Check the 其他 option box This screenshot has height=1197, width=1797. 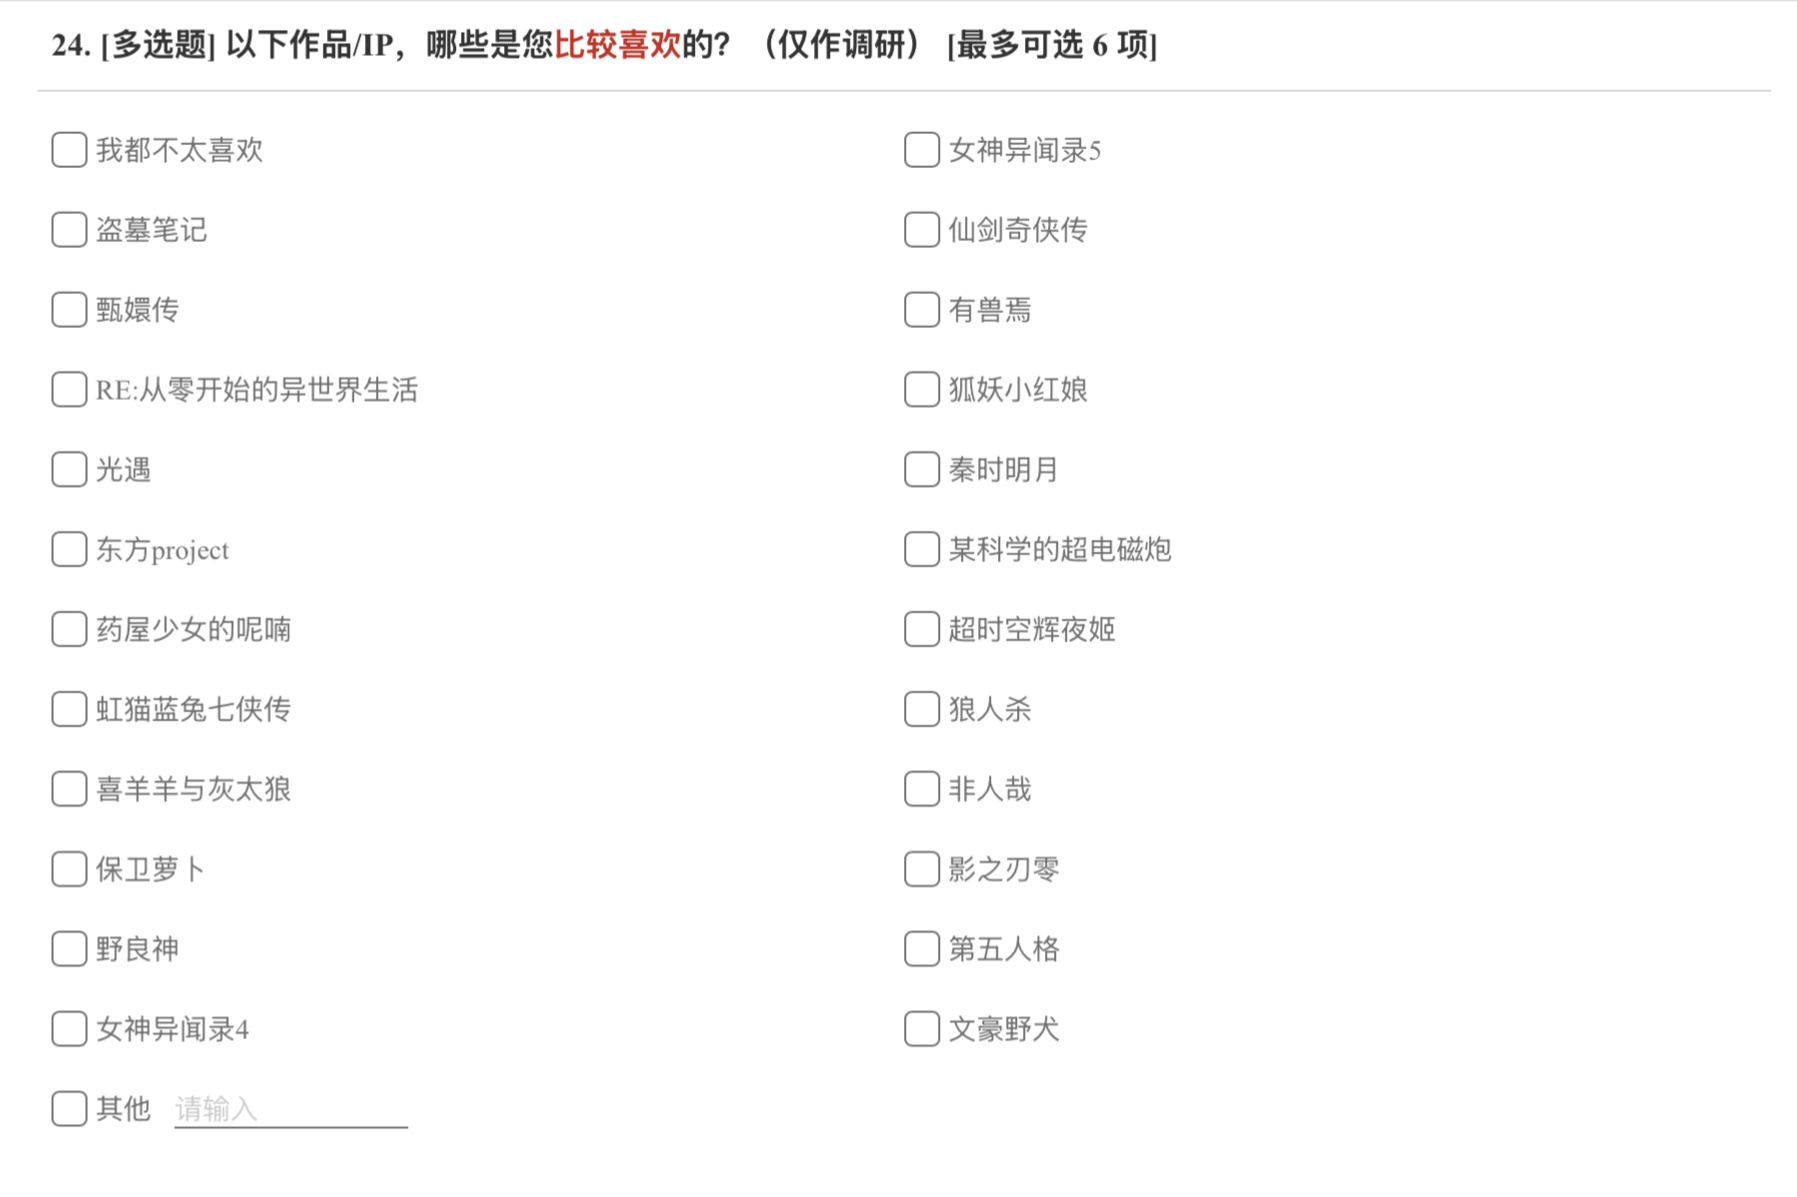69,1109
